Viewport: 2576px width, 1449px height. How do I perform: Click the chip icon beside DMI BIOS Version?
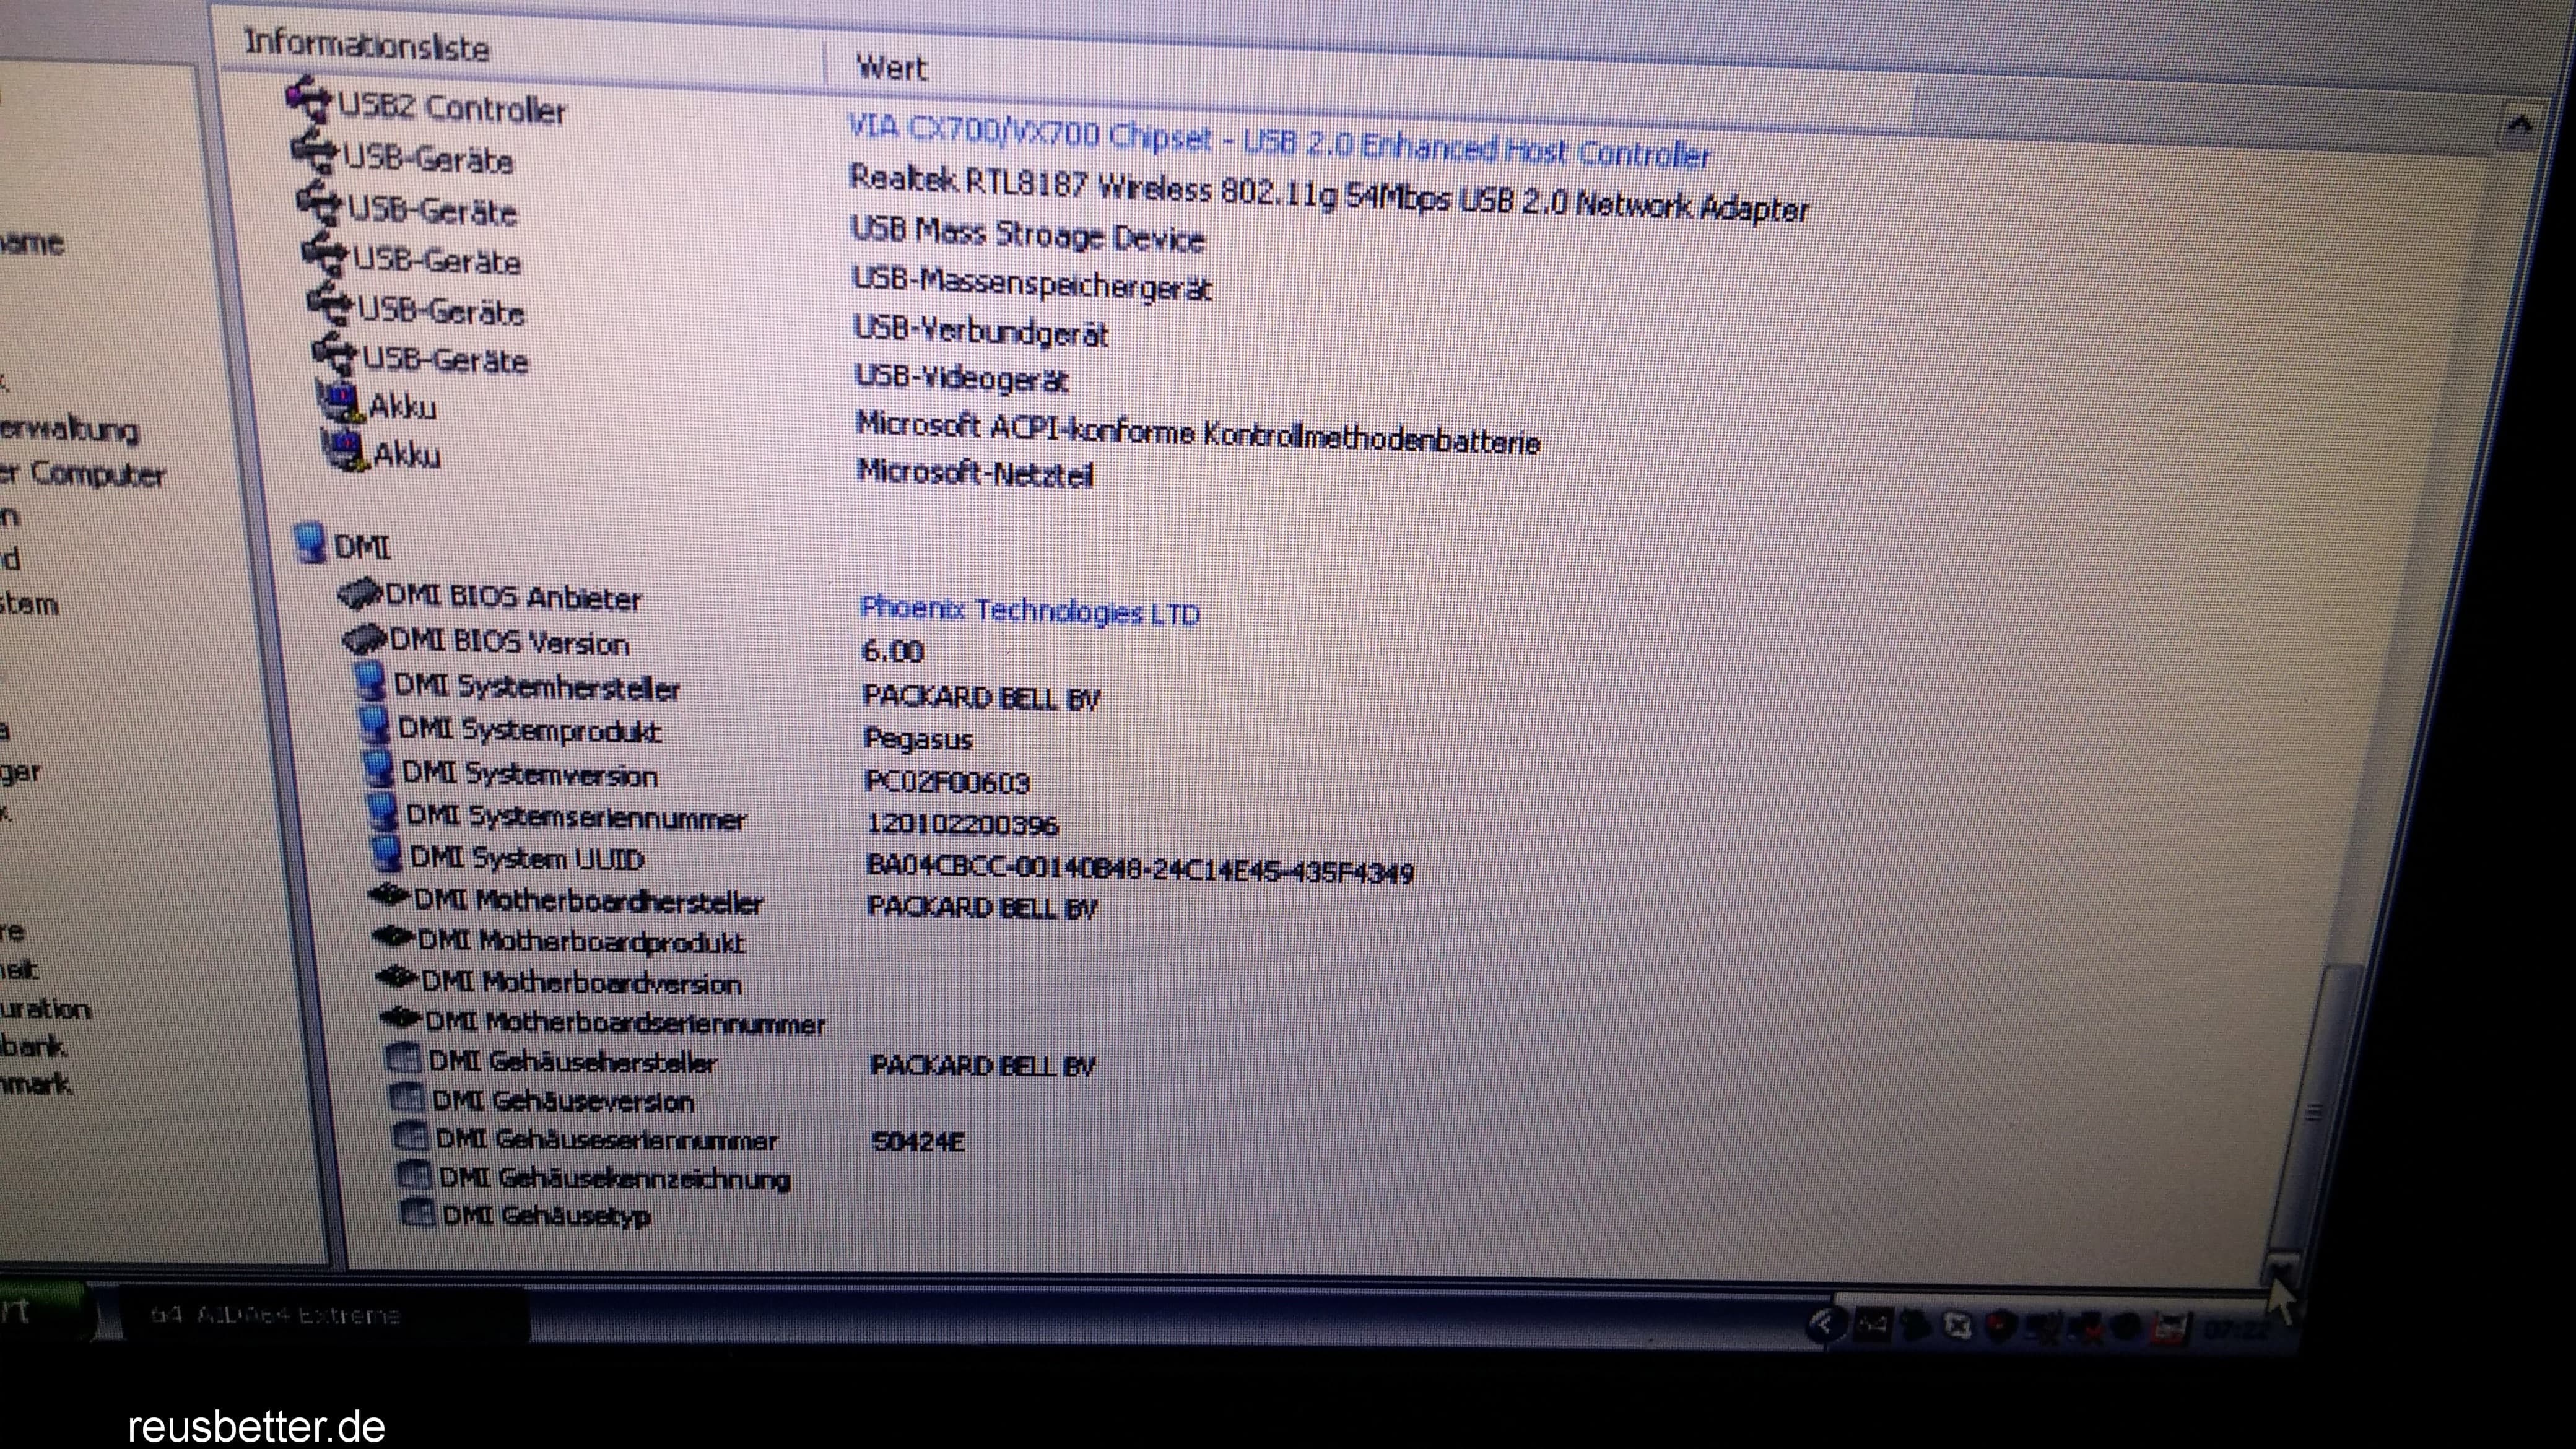click(364, 639)
